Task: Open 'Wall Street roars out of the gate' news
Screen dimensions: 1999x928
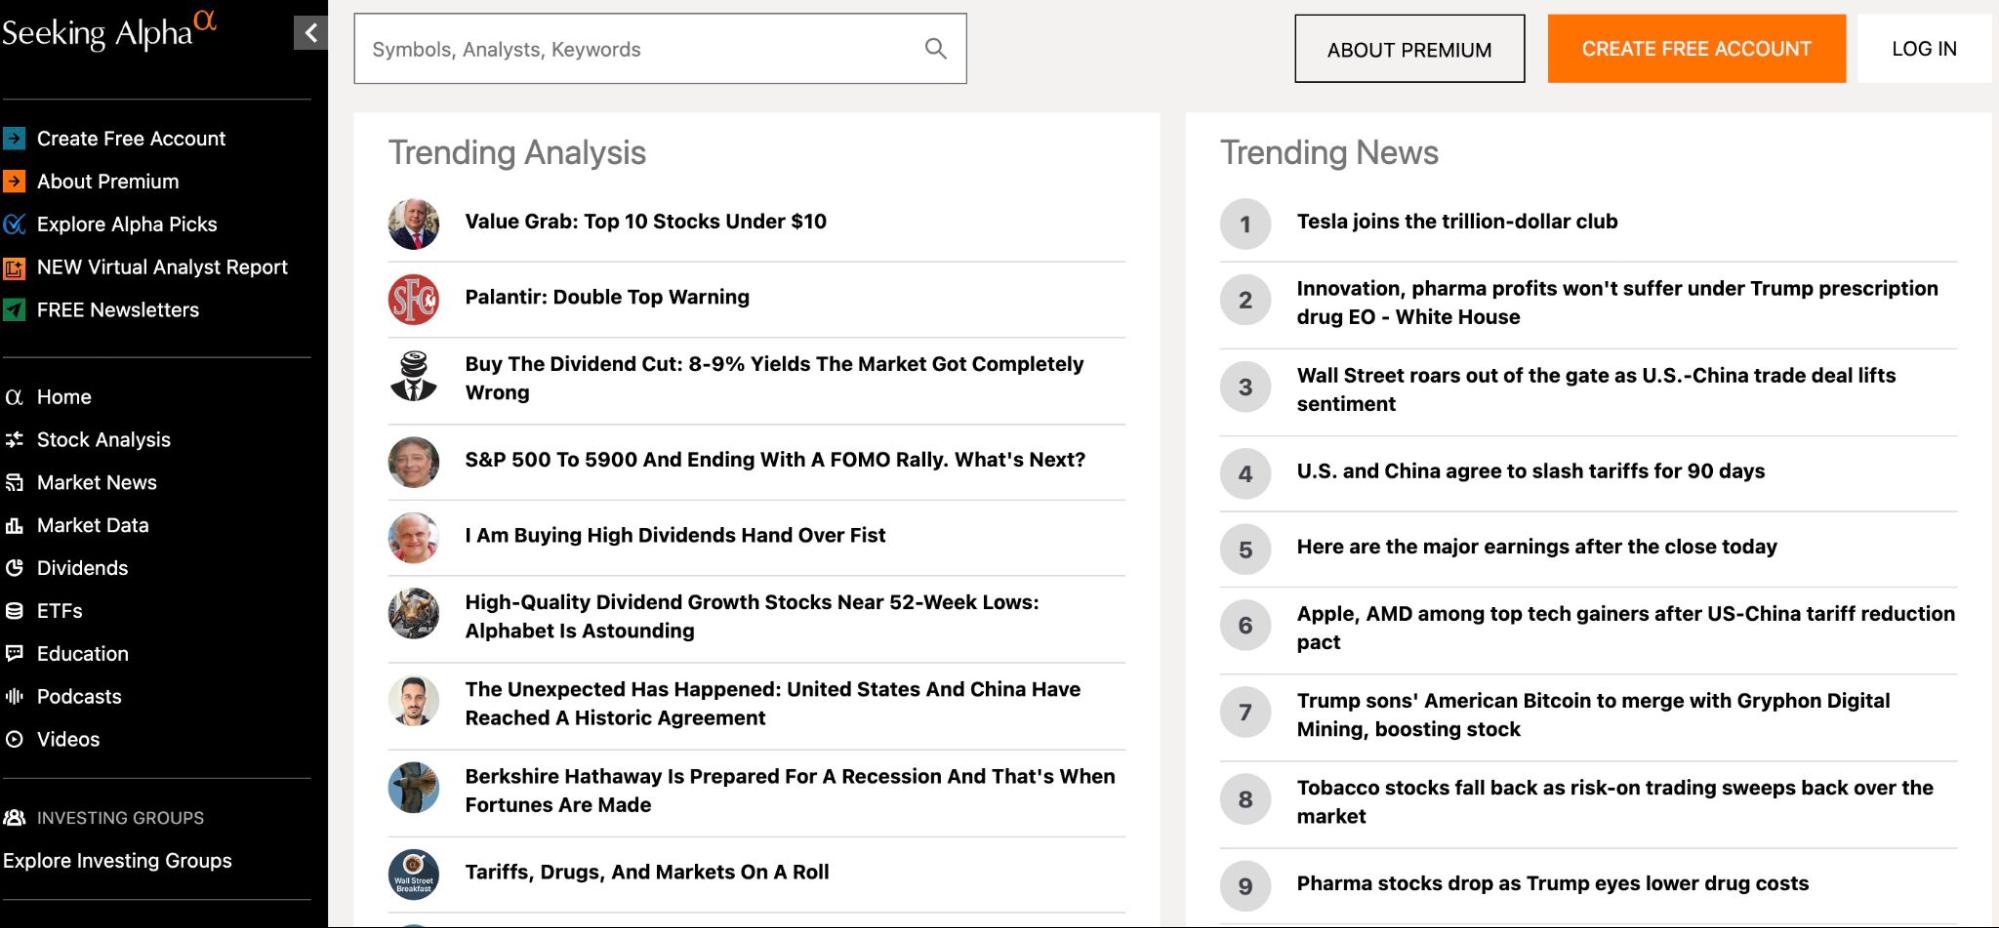Action: click(x=1596, y=389)
